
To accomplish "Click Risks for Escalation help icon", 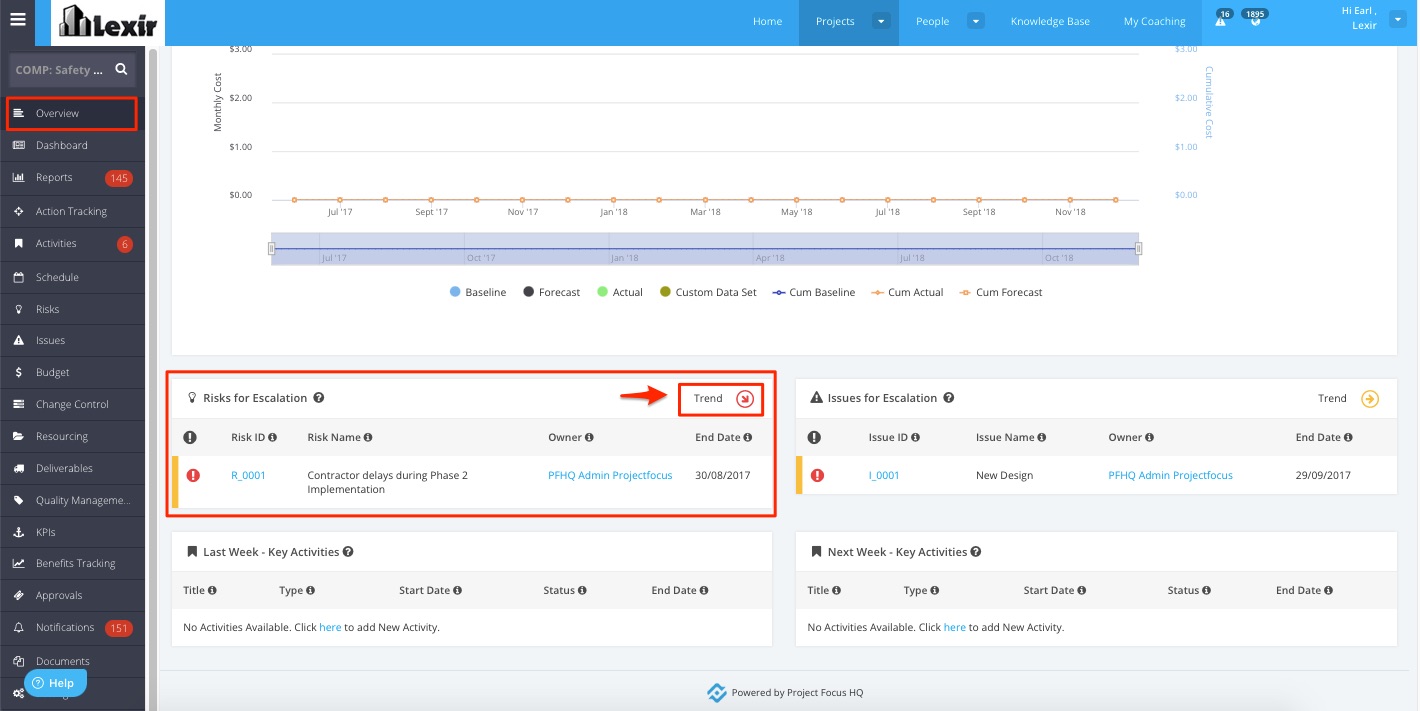I will 319,398.
